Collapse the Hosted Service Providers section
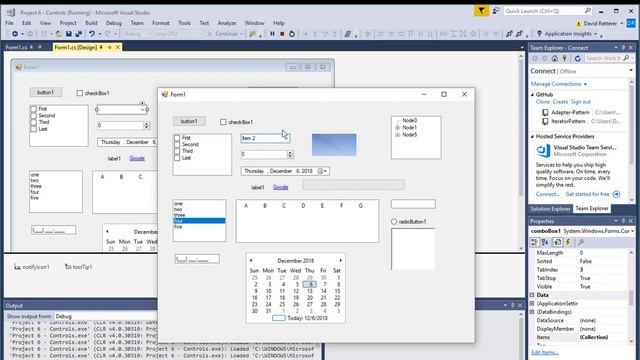This screenshot has height=360, width=640. (x=532, y=137)
